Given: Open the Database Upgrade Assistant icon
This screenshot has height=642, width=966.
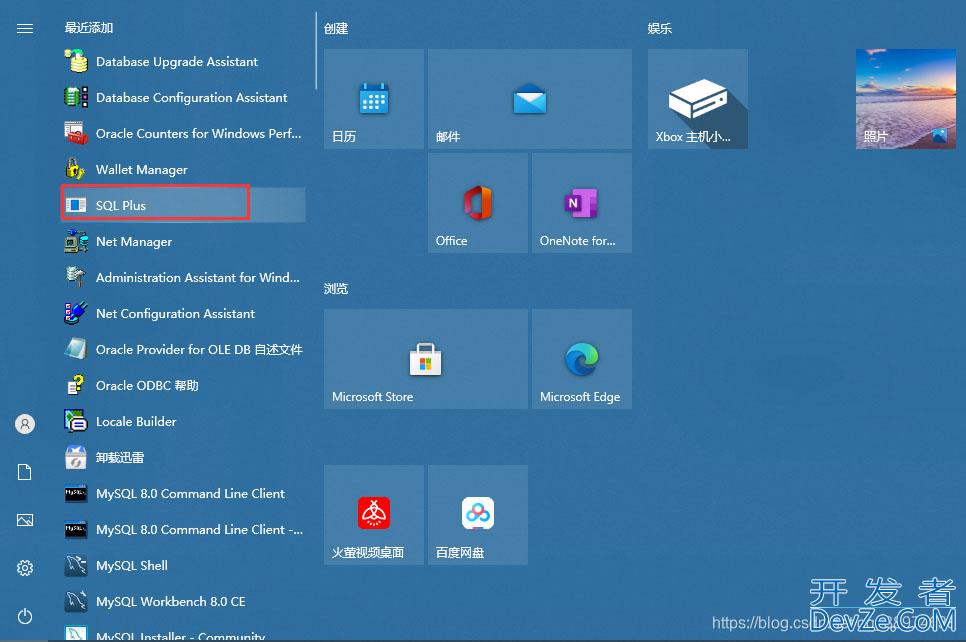Looking at the screenshot, I should point(76,61).
